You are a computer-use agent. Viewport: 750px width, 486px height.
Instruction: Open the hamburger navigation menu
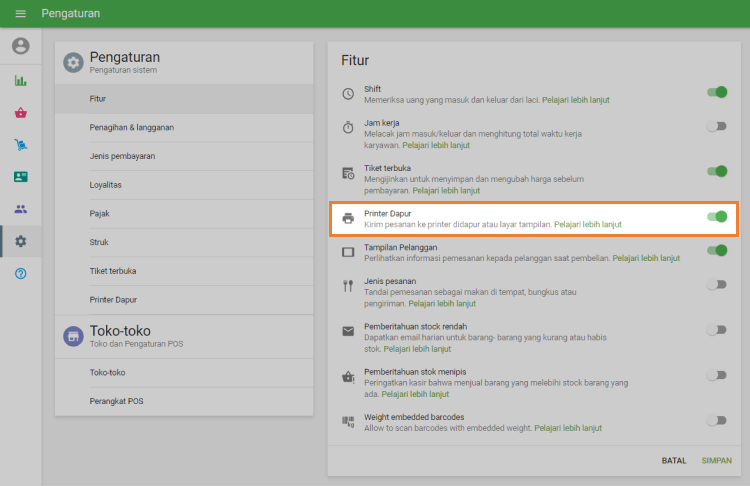click(20, 14)
